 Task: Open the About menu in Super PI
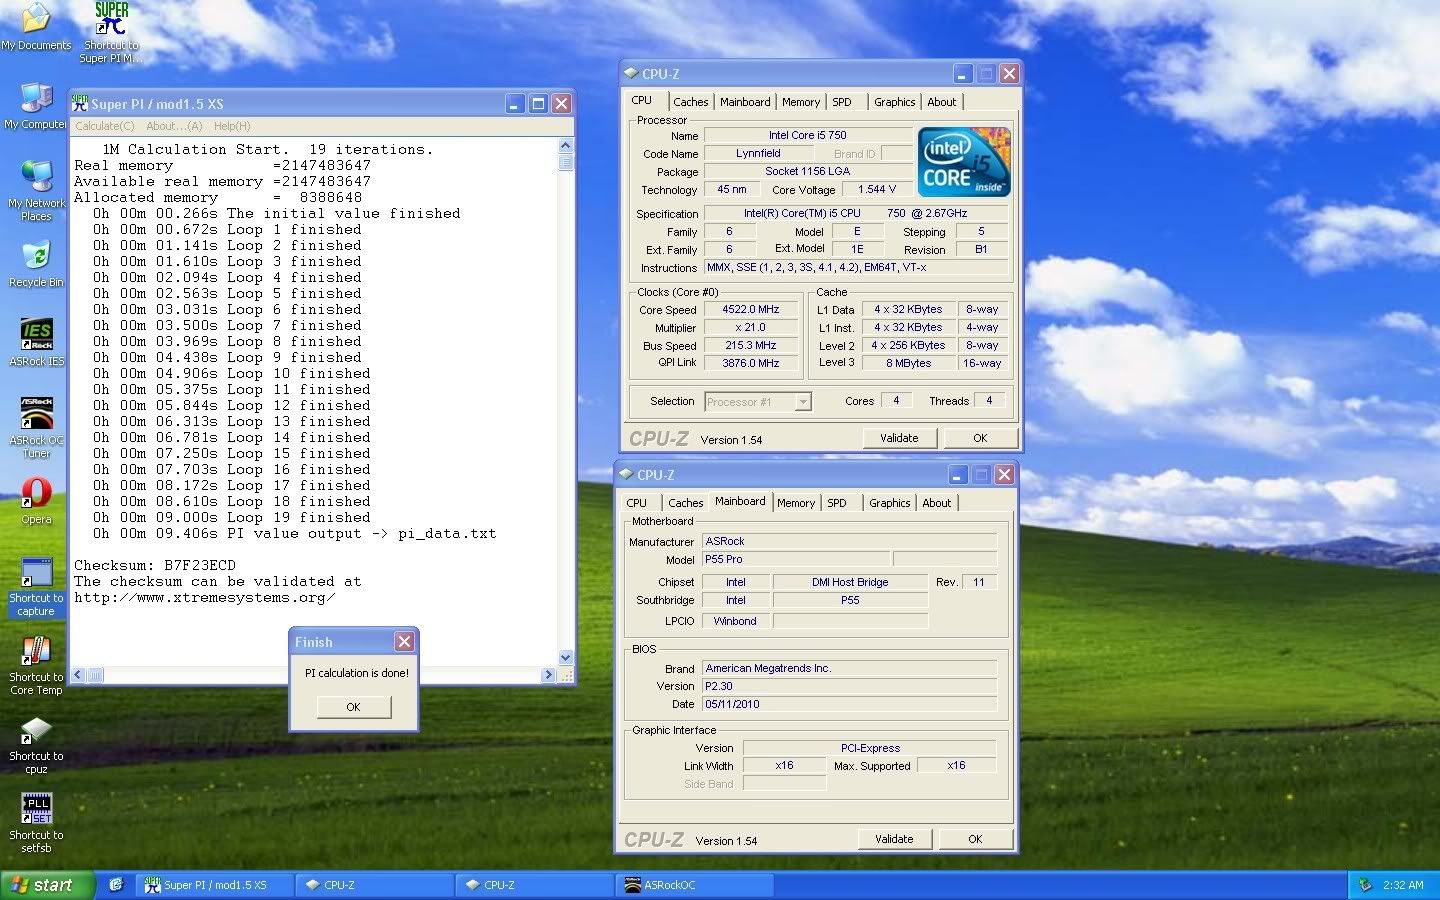[174, 126]
